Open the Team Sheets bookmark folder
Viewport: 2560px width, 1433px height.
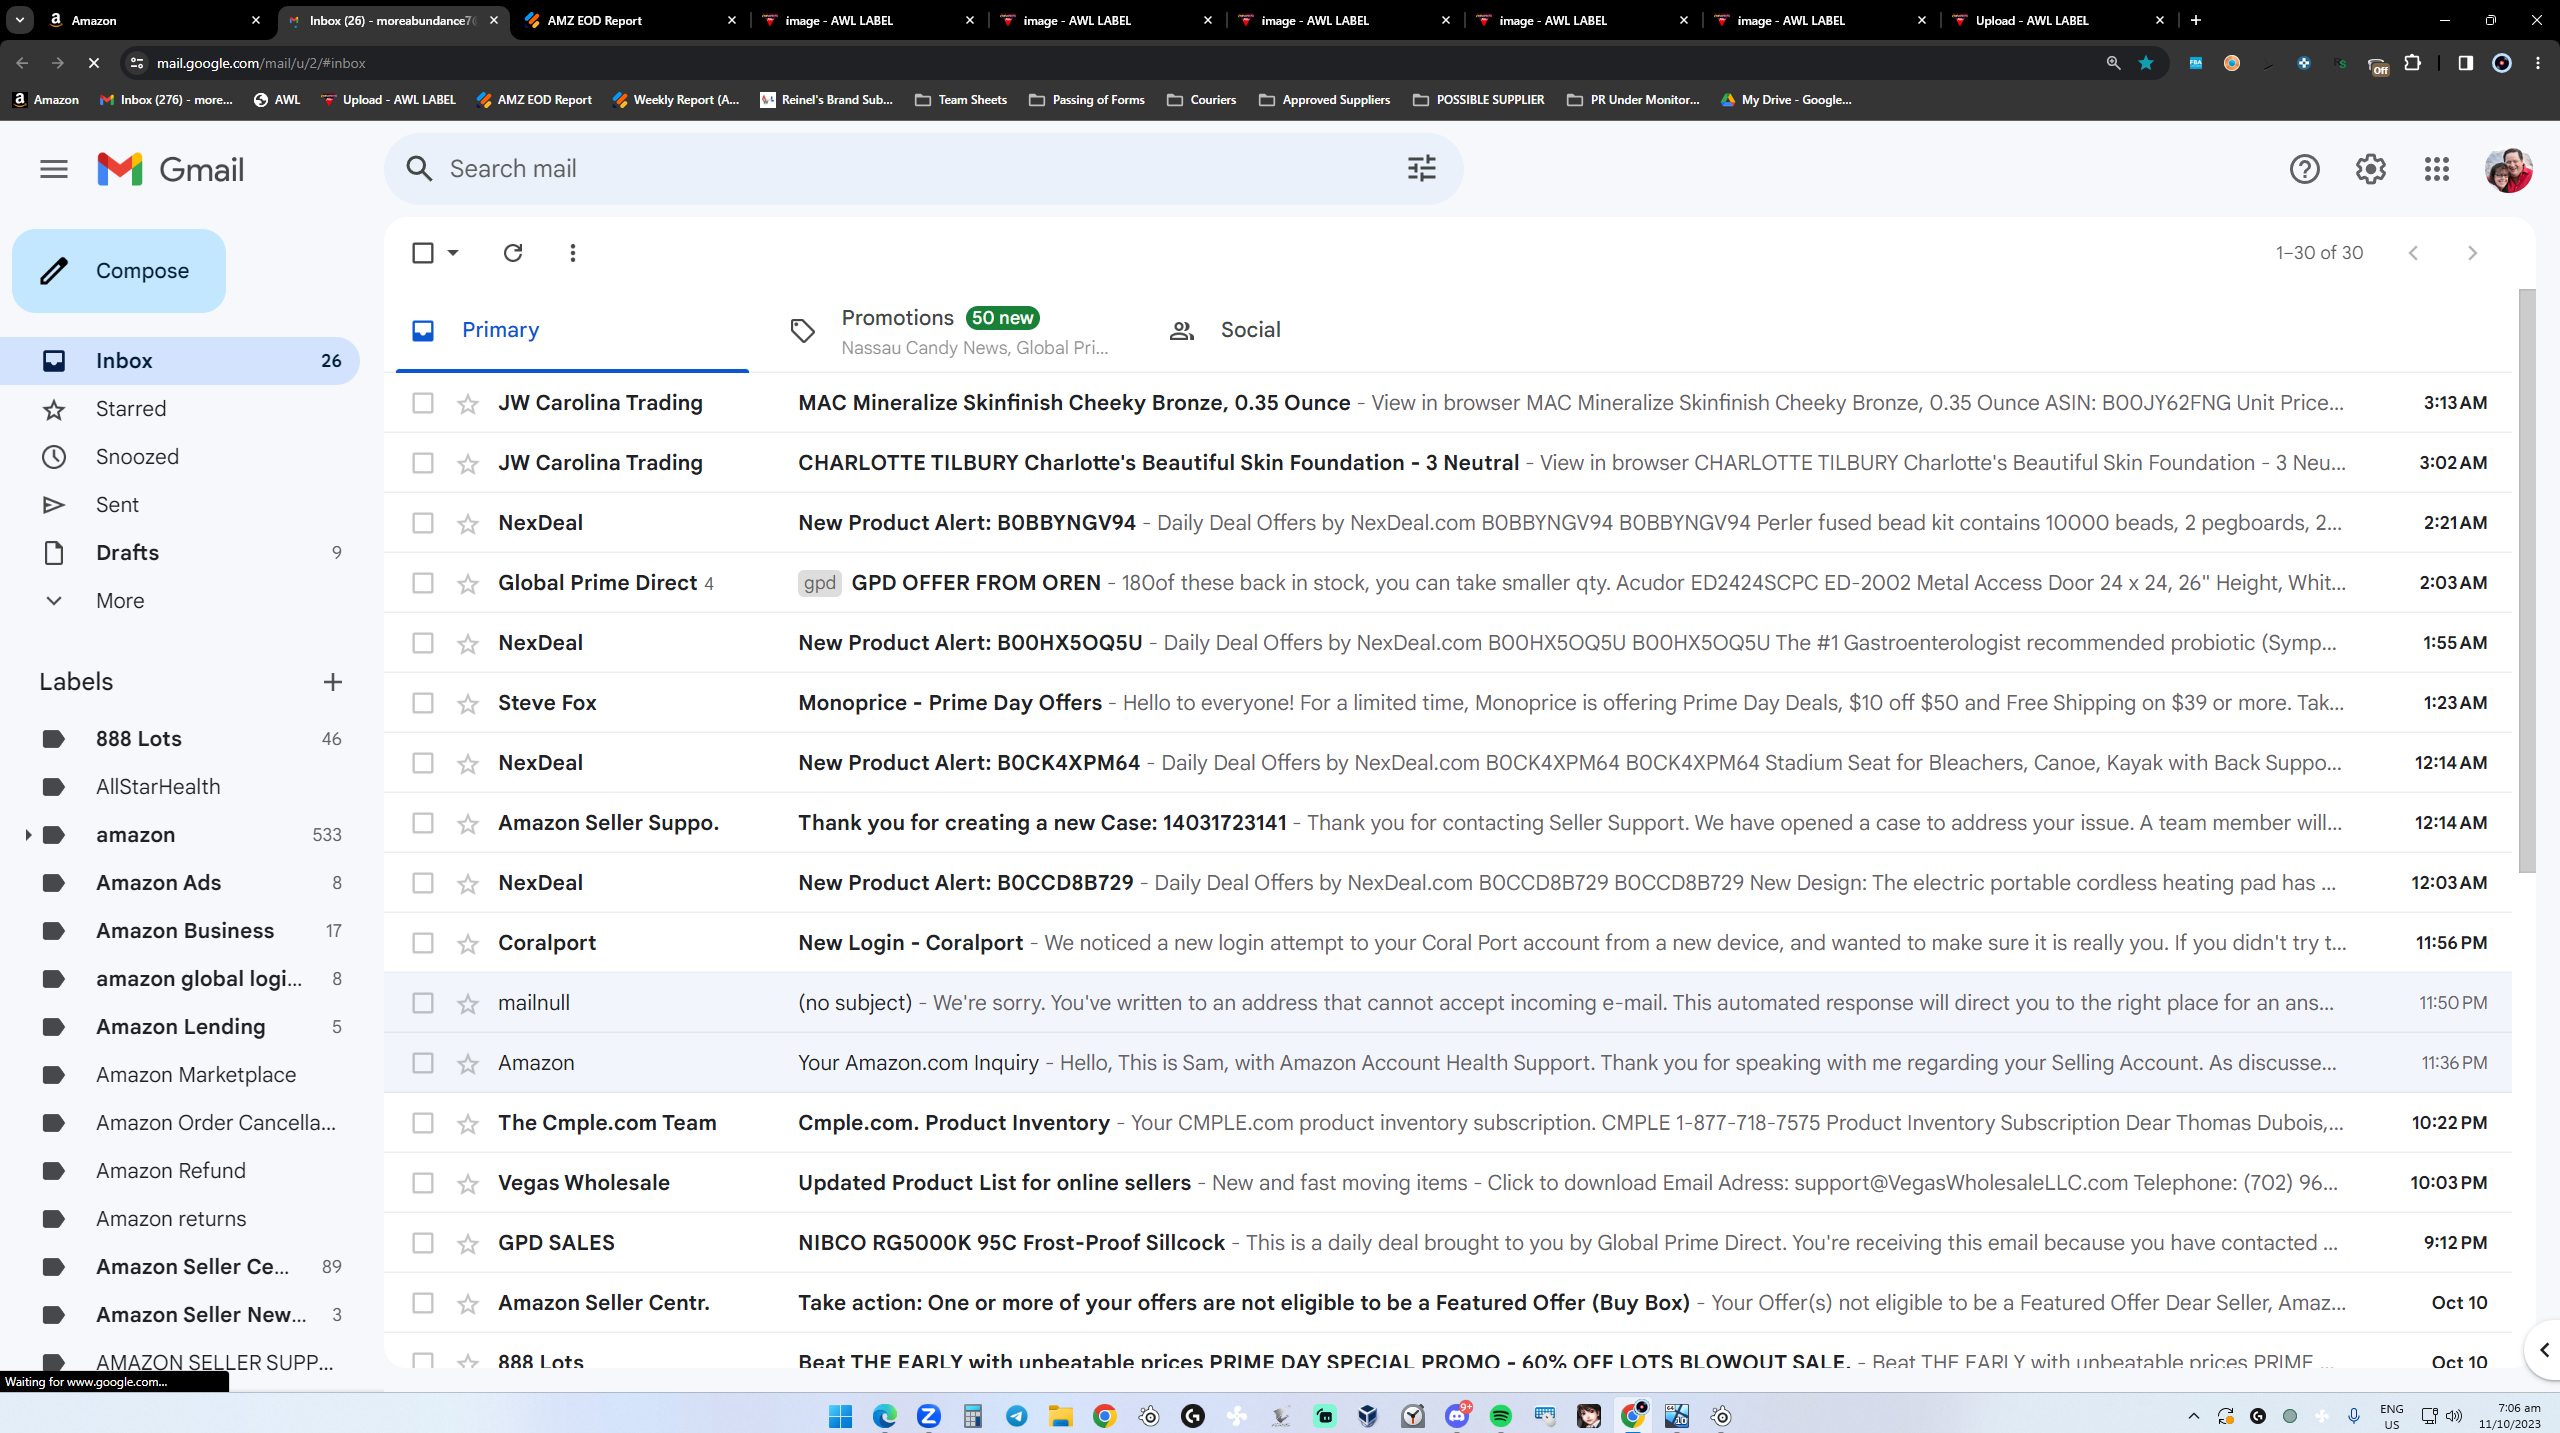(961, 100)
